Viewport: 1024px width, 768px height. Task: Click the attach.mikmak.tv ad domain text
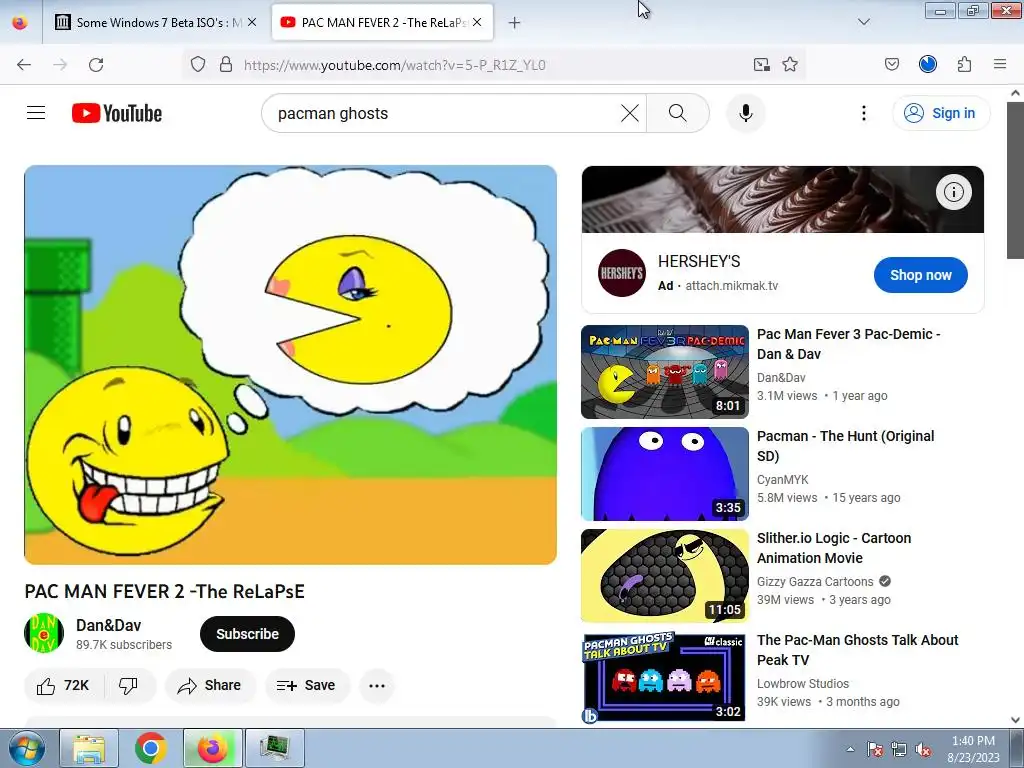pos(731,285)
